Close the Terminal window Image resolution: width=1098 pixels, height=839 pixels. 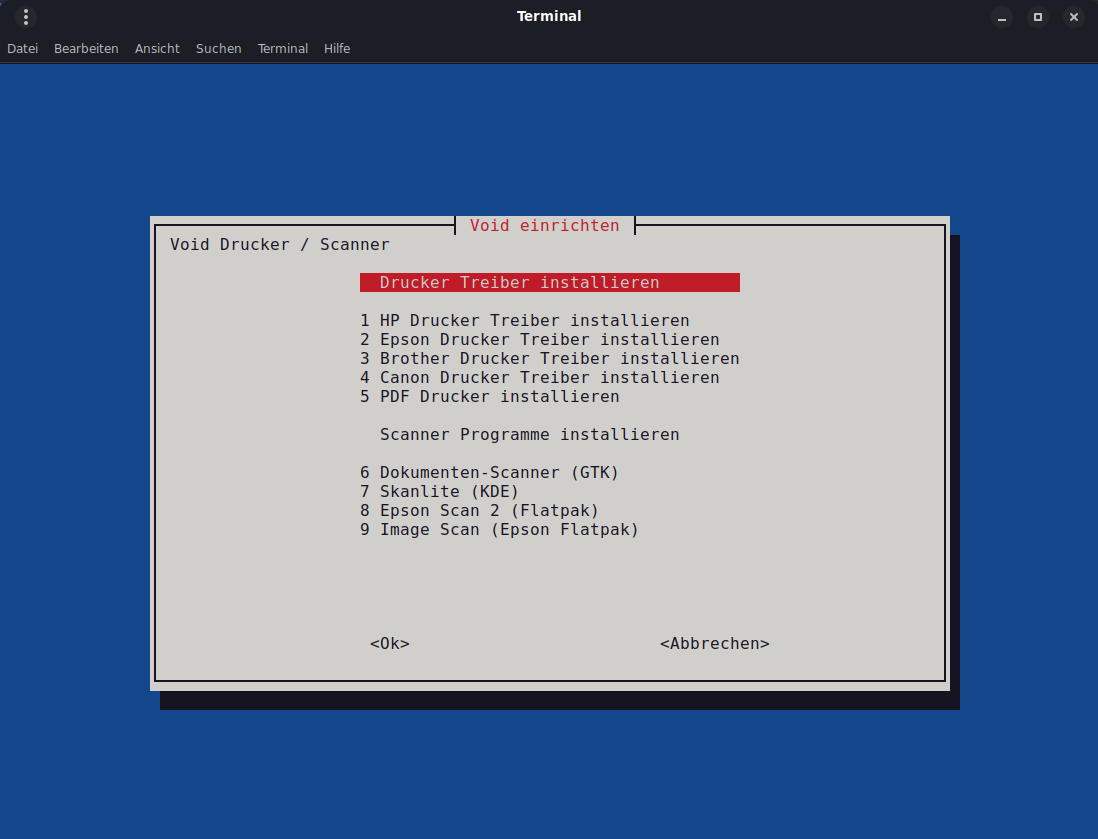point(1073,17)
